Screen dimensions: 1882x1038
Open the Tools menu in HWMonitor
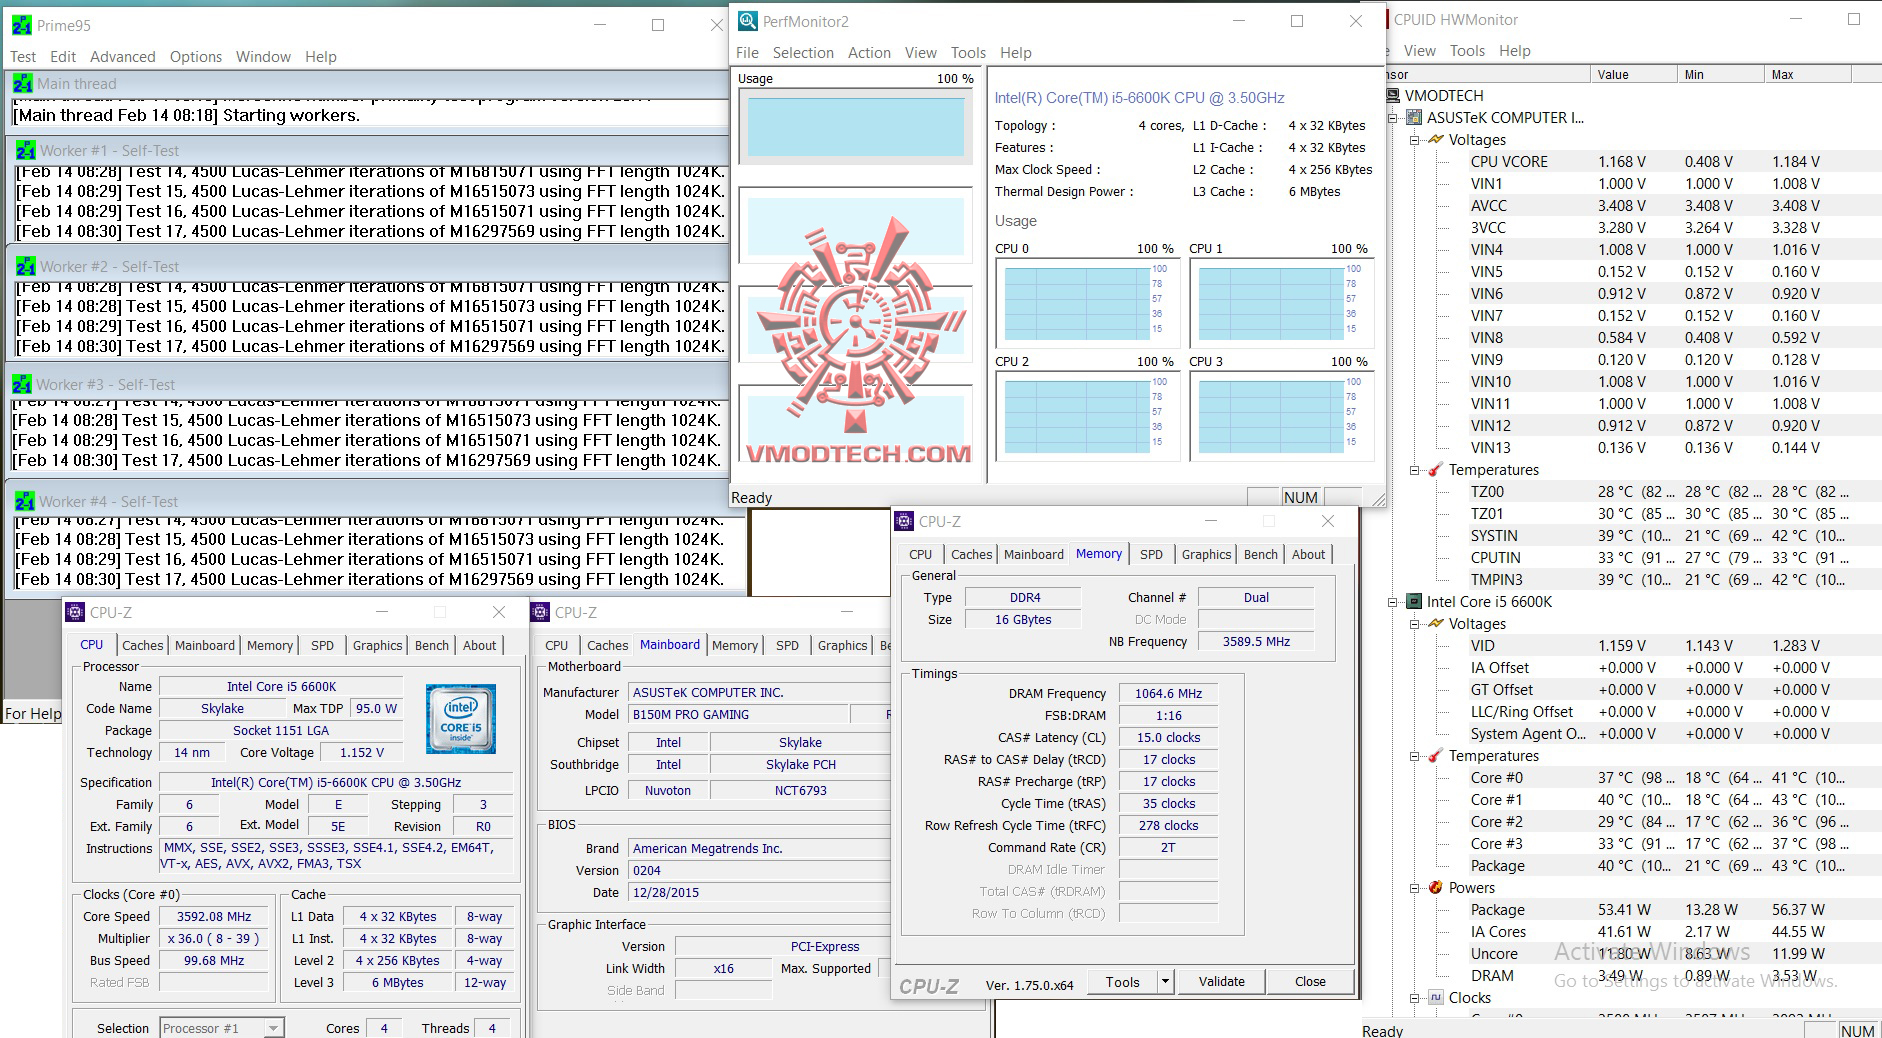click(1467, 51)
